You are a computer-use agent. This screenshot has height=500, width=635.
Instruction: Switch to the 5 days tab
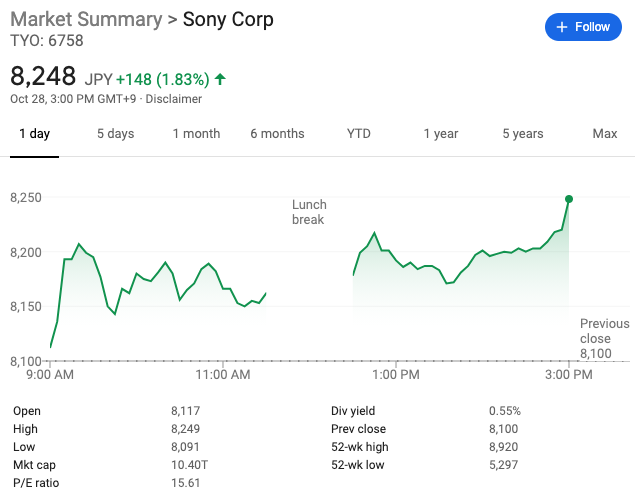coord(115,134)
